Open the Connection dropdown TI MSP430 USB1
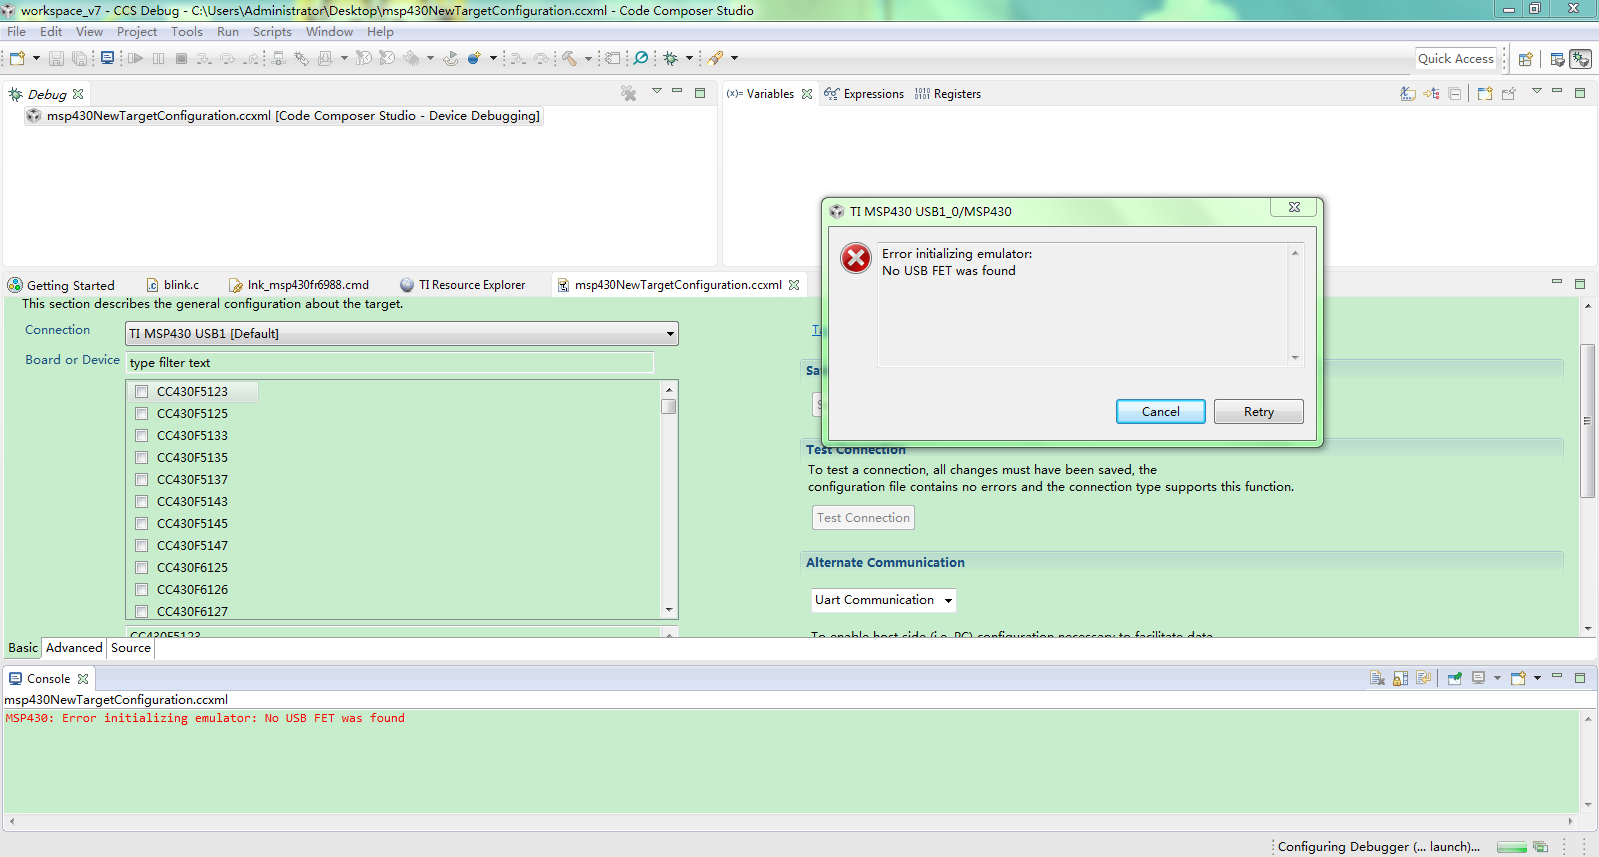This screenshot has width=1599, height=857. click(402, 334)
